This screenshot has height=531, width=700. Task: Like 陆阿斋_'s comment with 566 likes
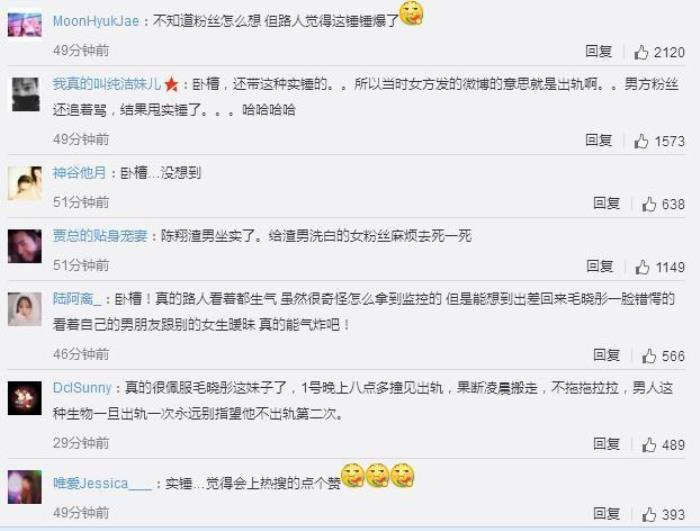649,356
